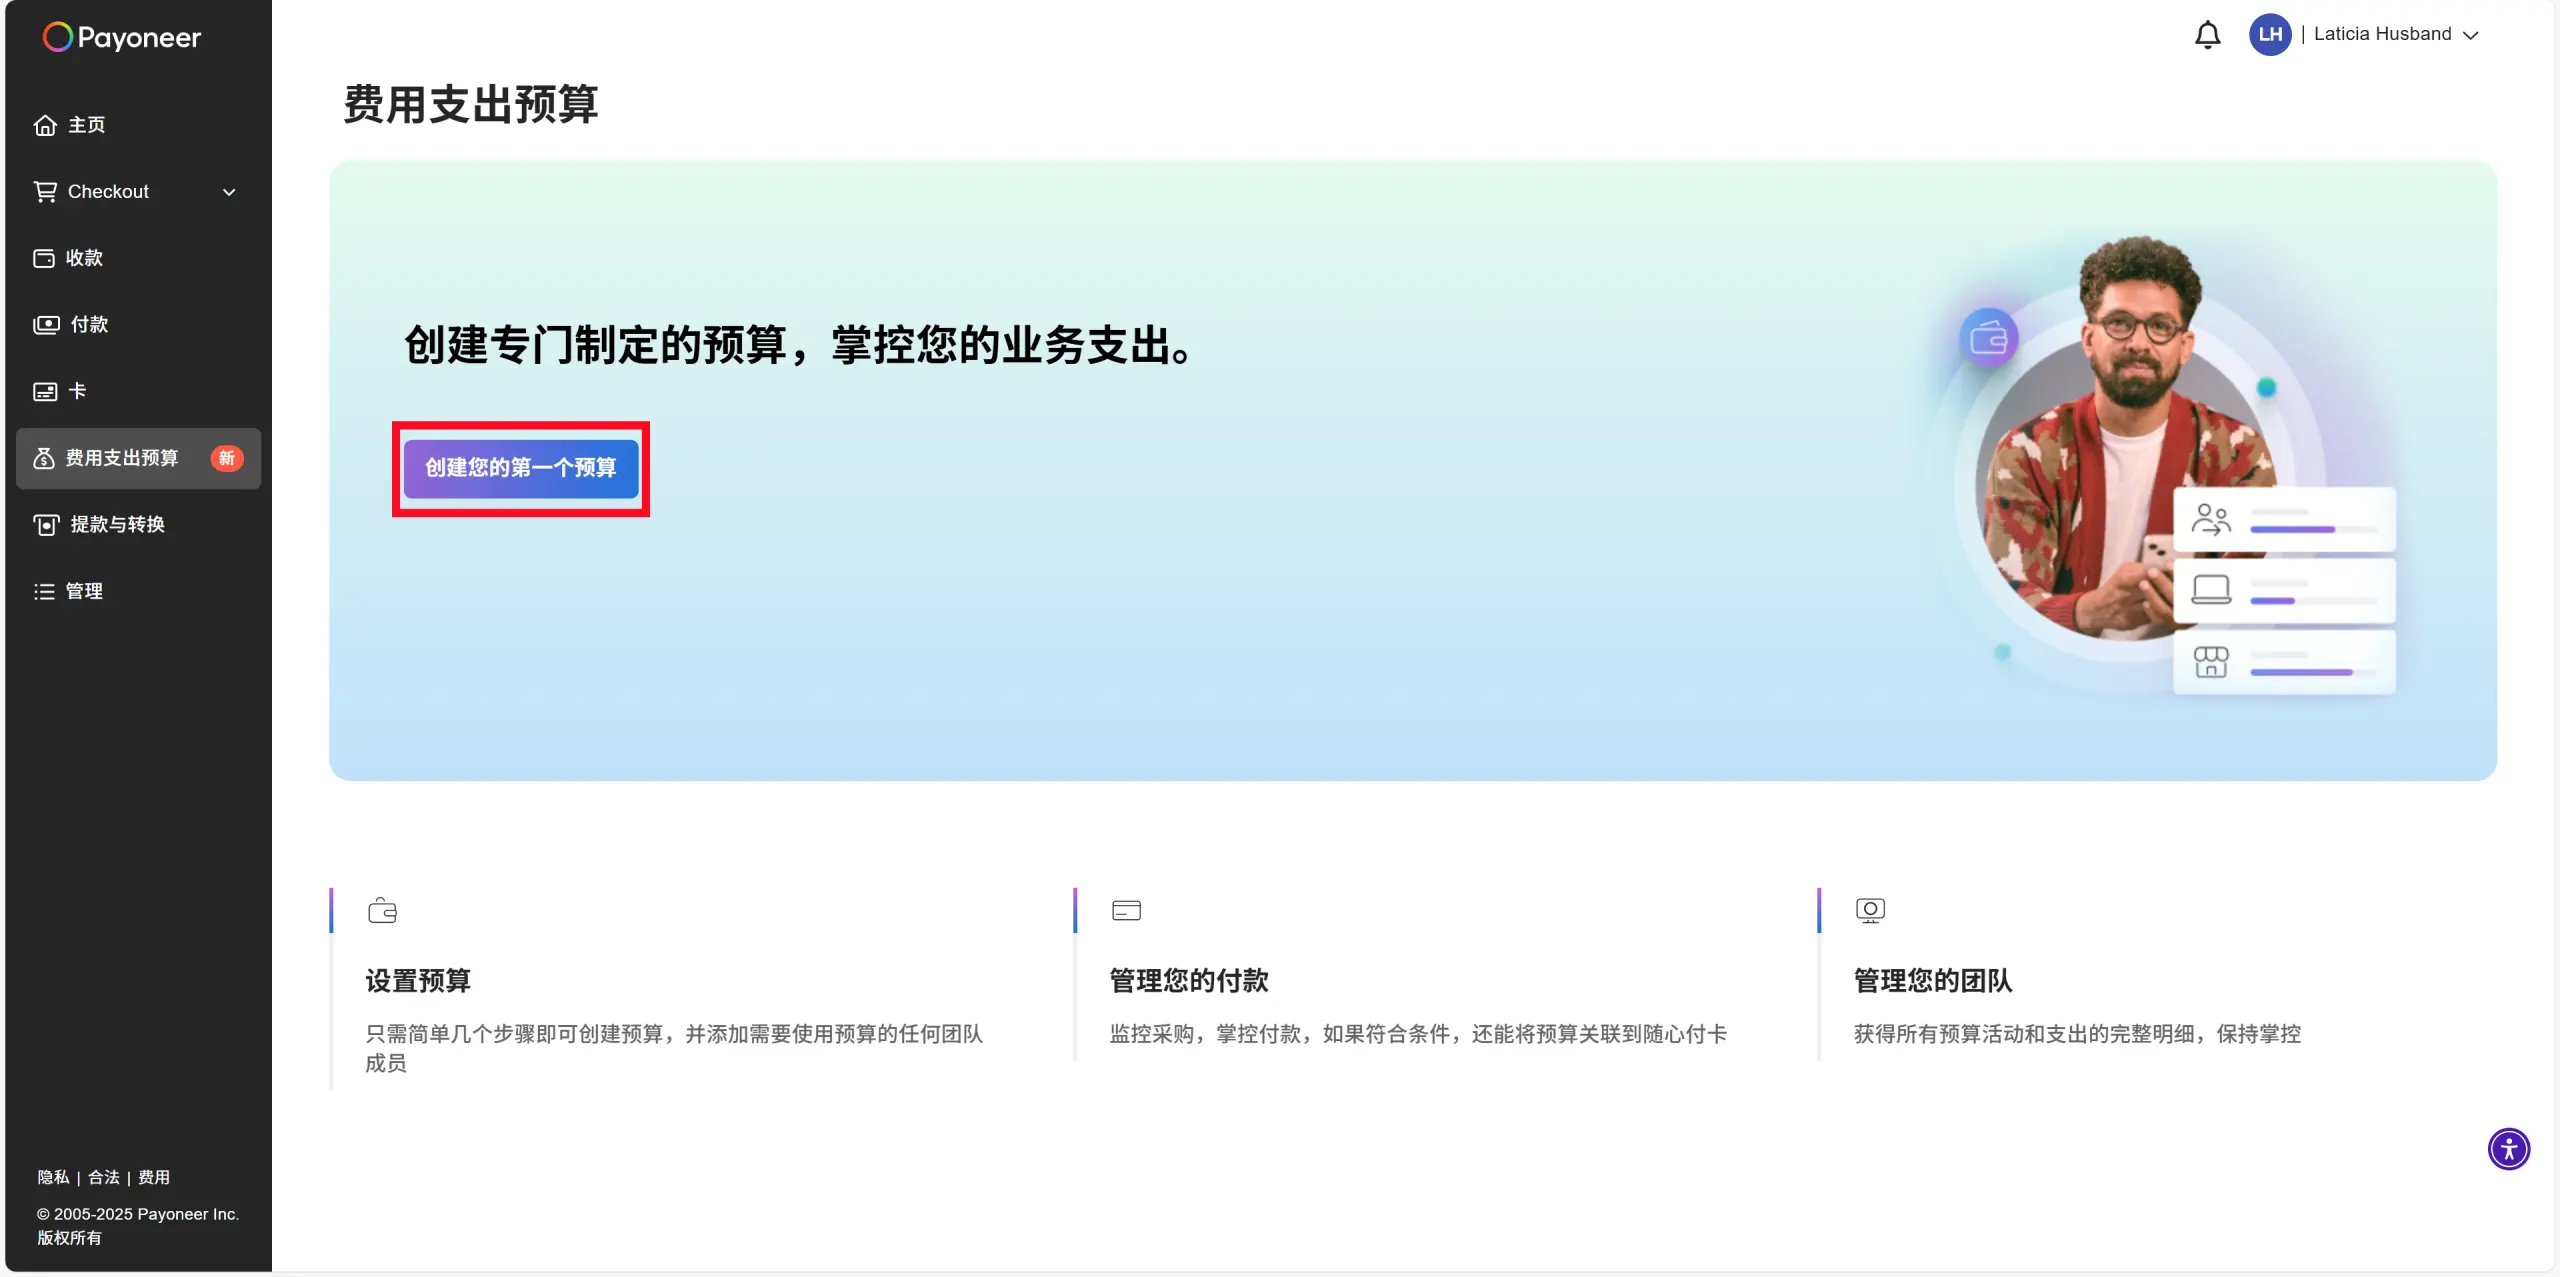Open the accessibility widget button
This screenshot has width=2560, height=1277.
coord(2508,1149)
